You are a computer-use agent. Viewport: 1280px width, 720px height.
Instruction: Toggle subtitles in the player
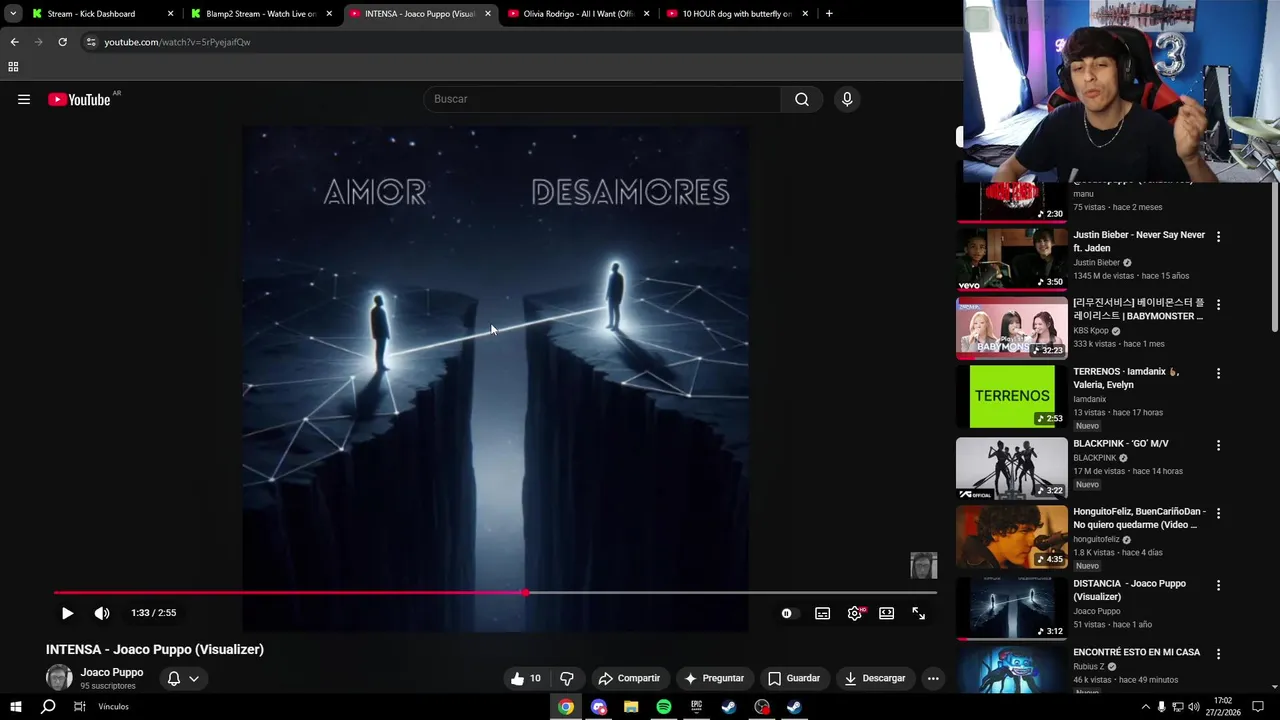[822, 613]
